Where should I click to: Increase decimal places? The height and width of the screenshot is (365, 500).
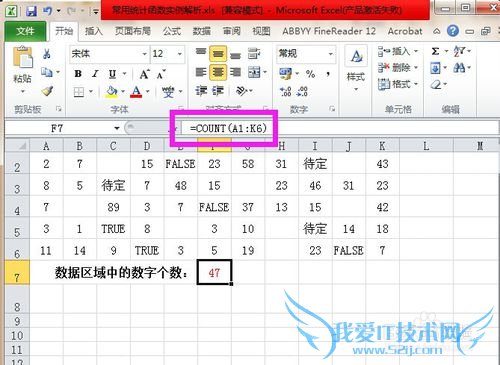click(285, 91)
